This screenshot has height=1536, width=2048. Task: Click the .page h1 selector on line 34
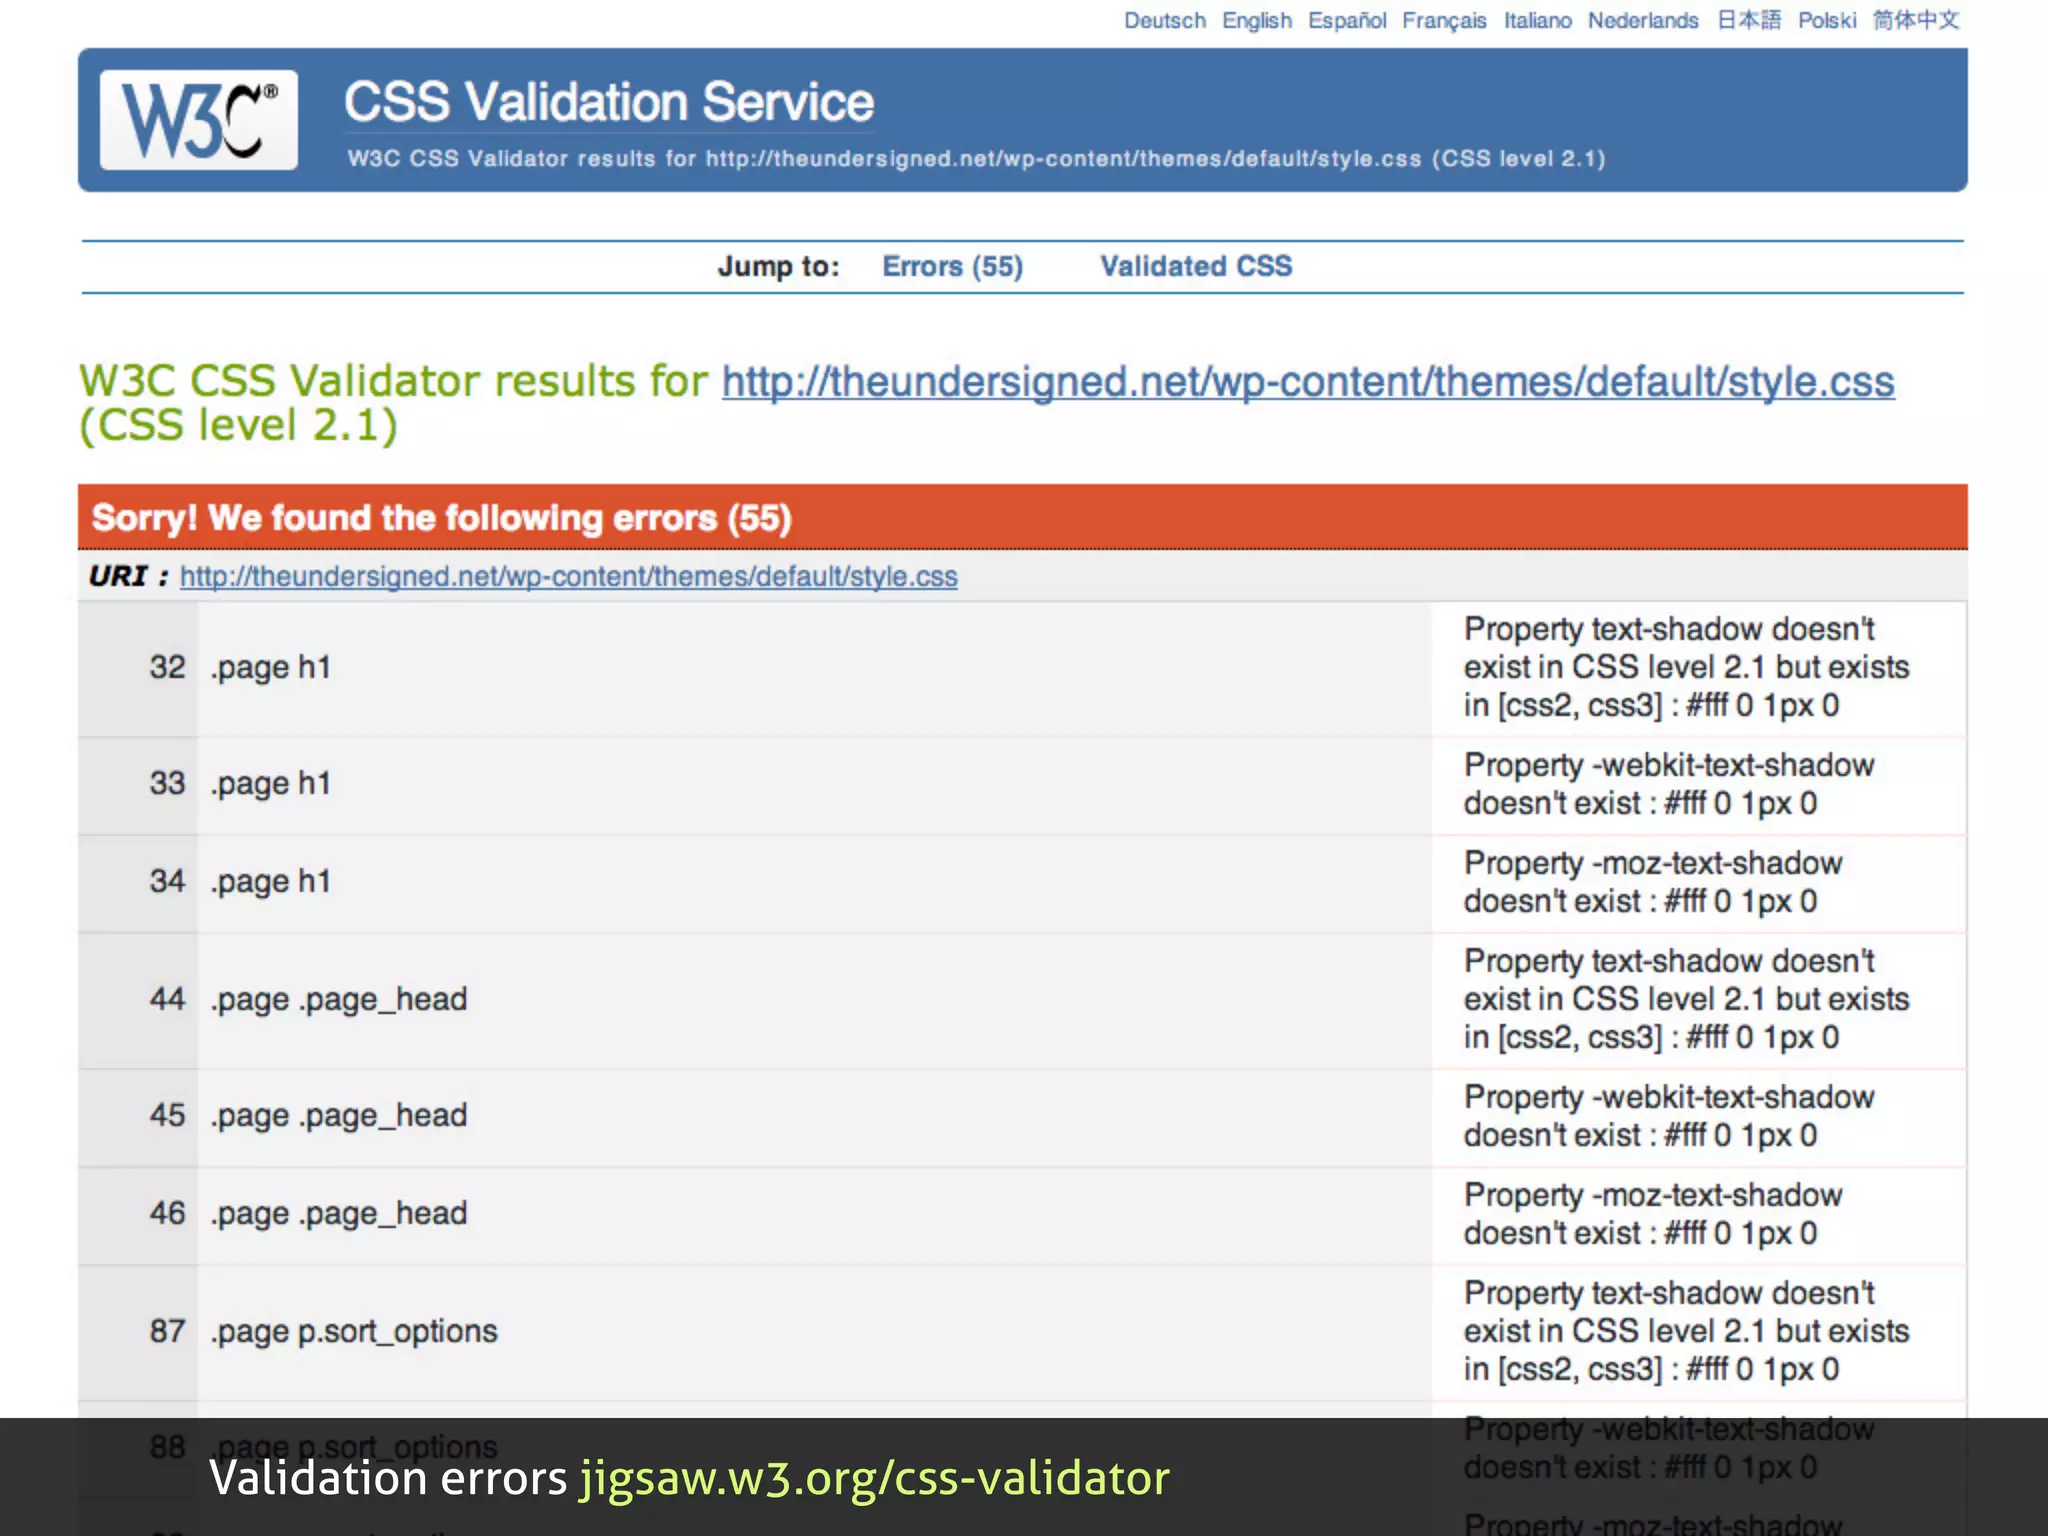270,881
